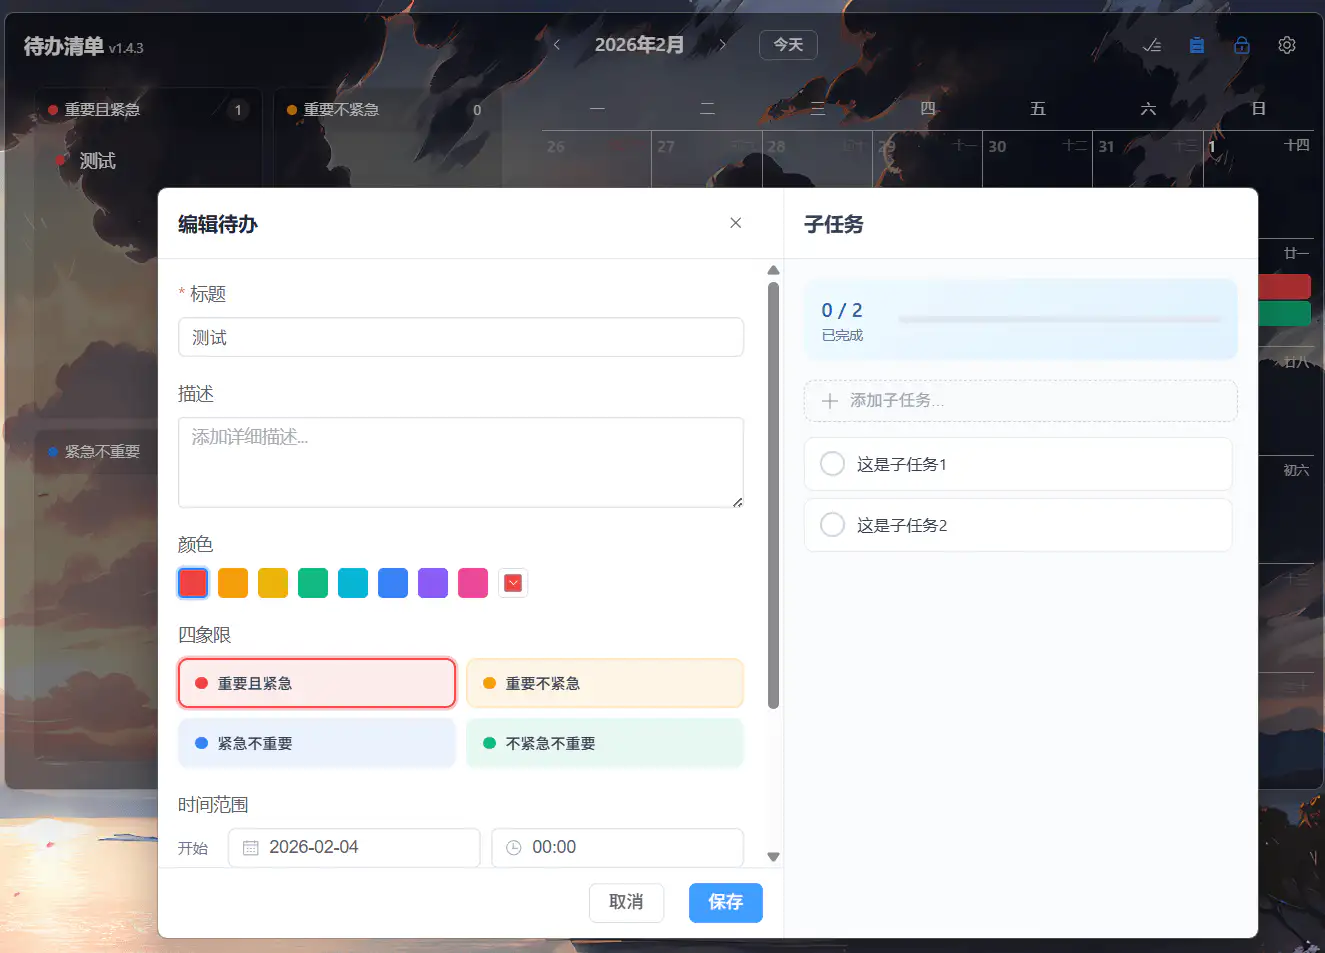This screenshot has height=953, width=1325.
Task: Go to previous month with left chevron
Action: 557,45
